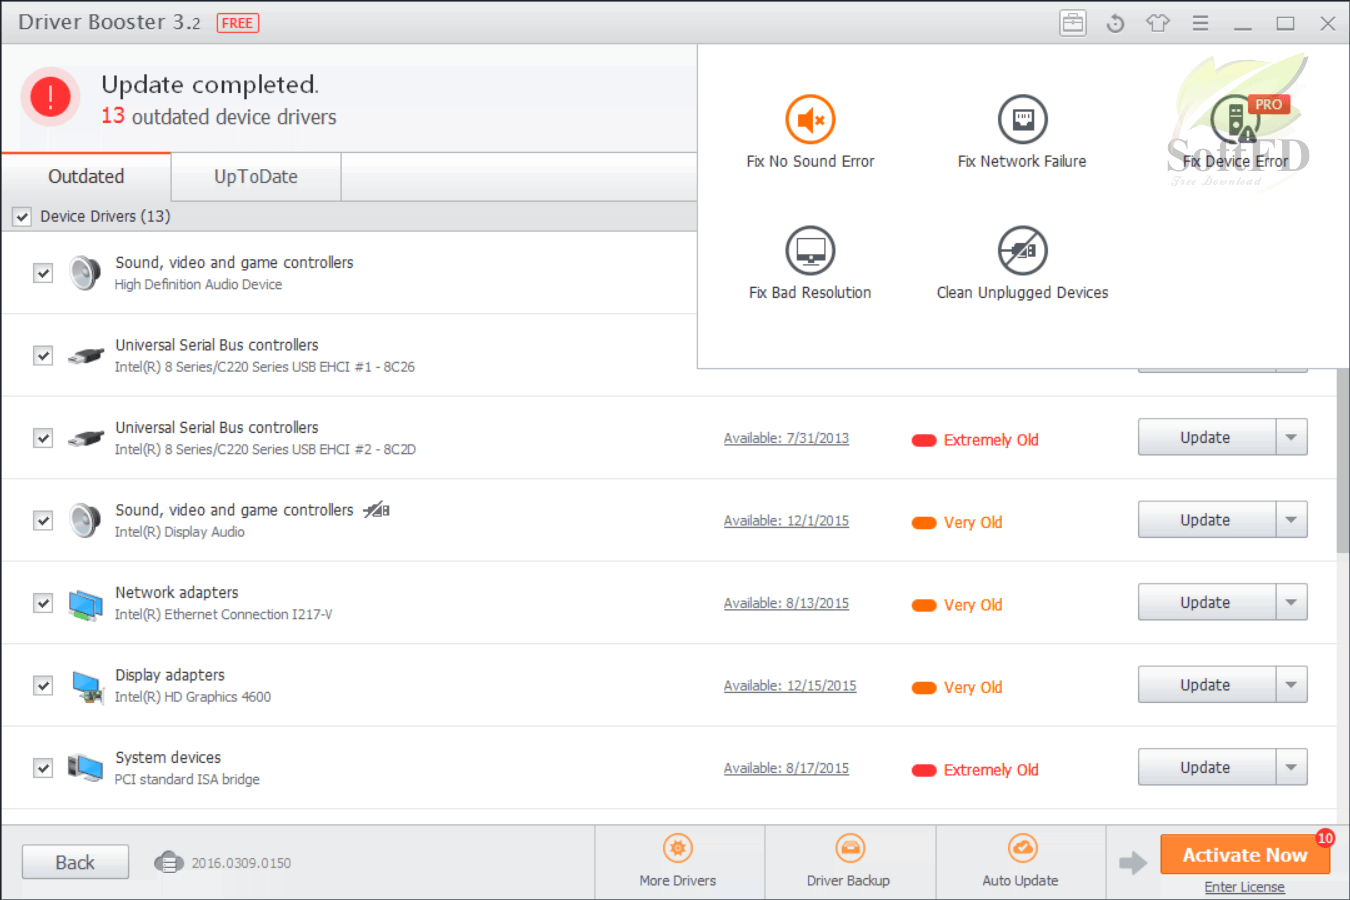Click database version text 2016.0309.0150
Screen dimensions: 1350x900
(241, 863)
